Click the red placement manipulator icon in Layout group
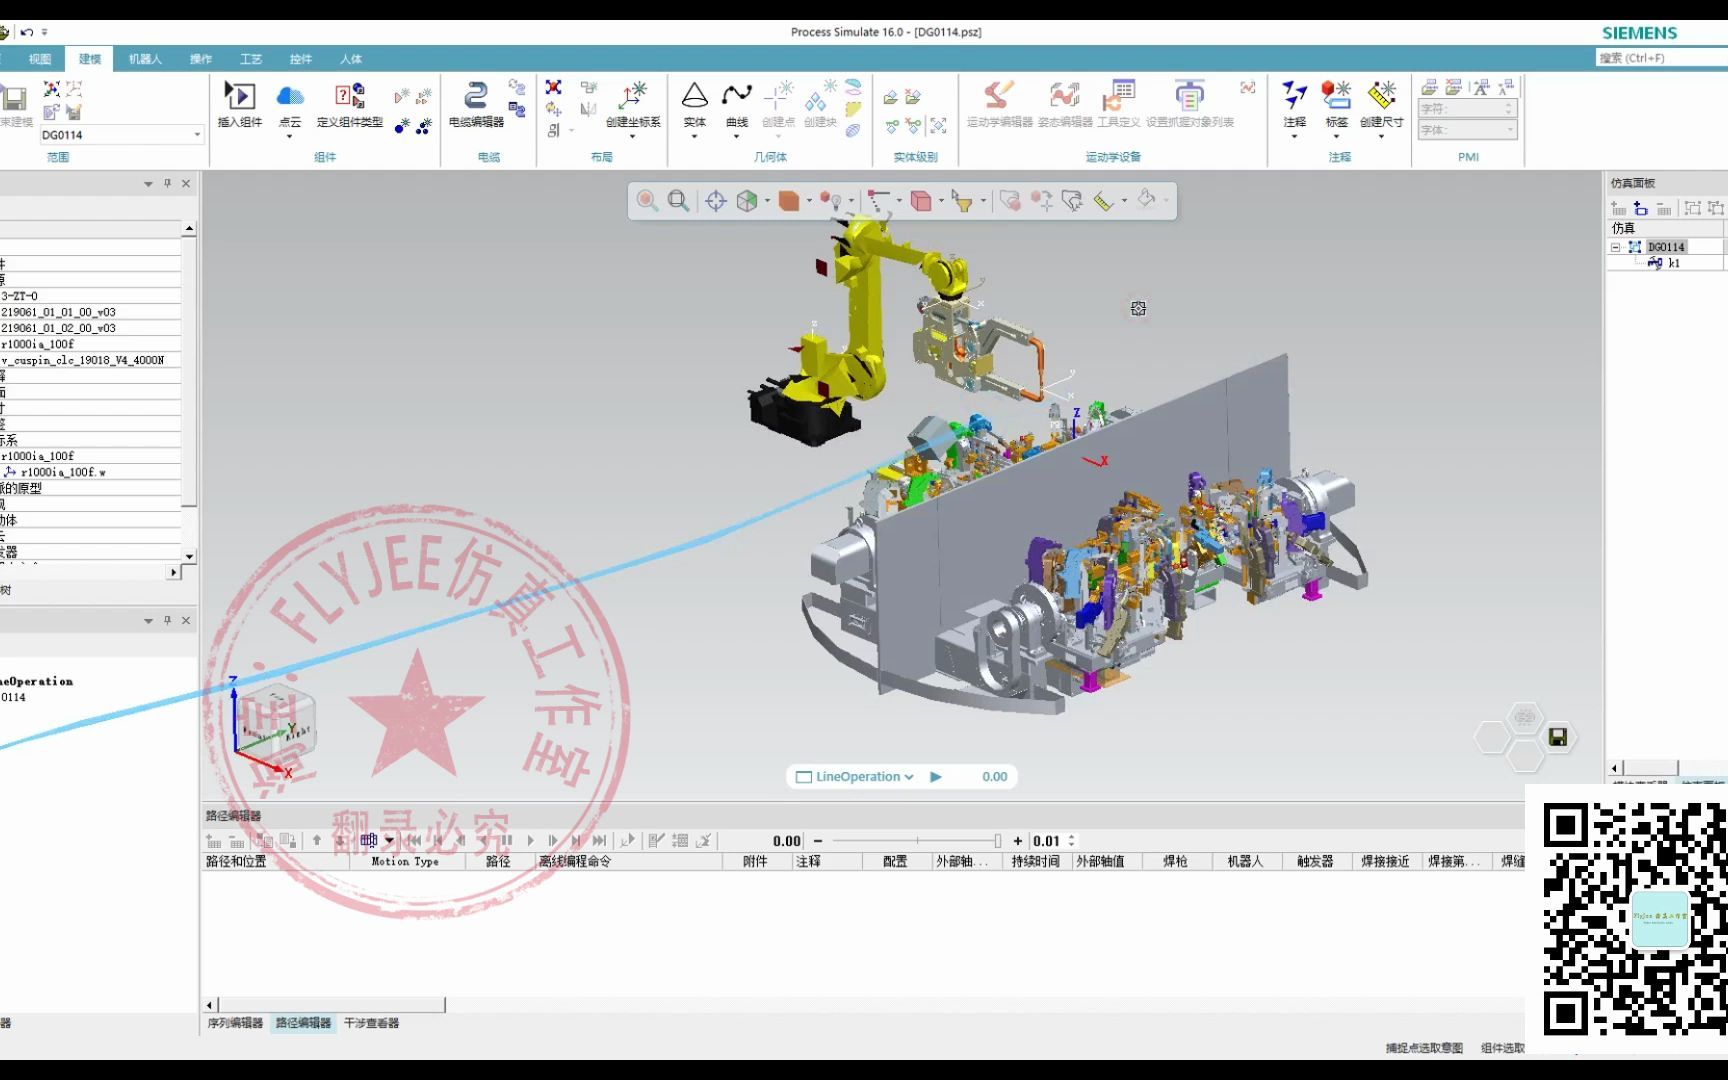Viewport: 1728px width, 1080px height. coord(553,88)
